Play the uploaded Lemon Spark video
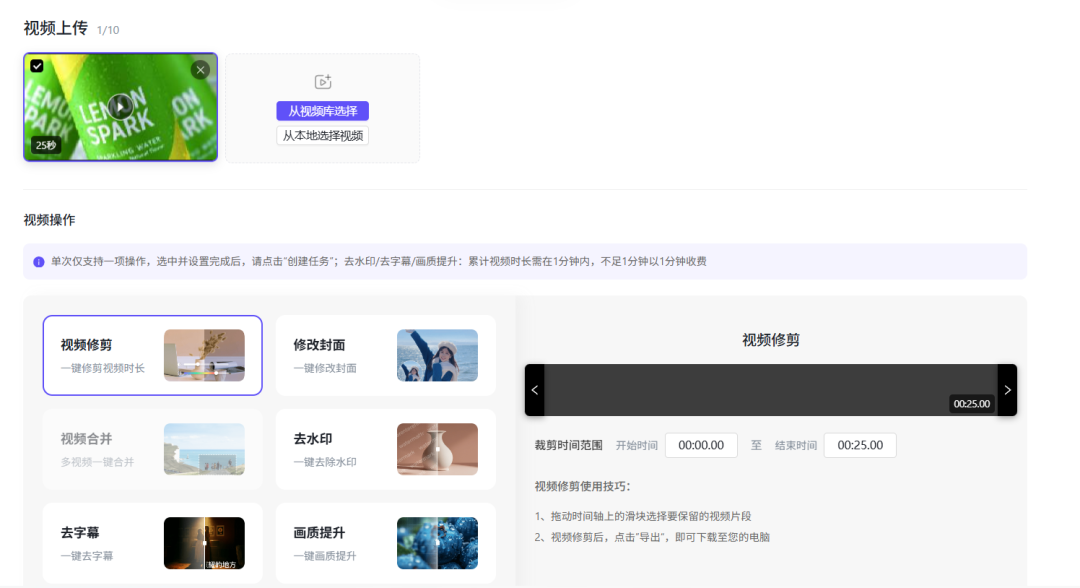The image size is (1080, 588). [x=120, y=106]
